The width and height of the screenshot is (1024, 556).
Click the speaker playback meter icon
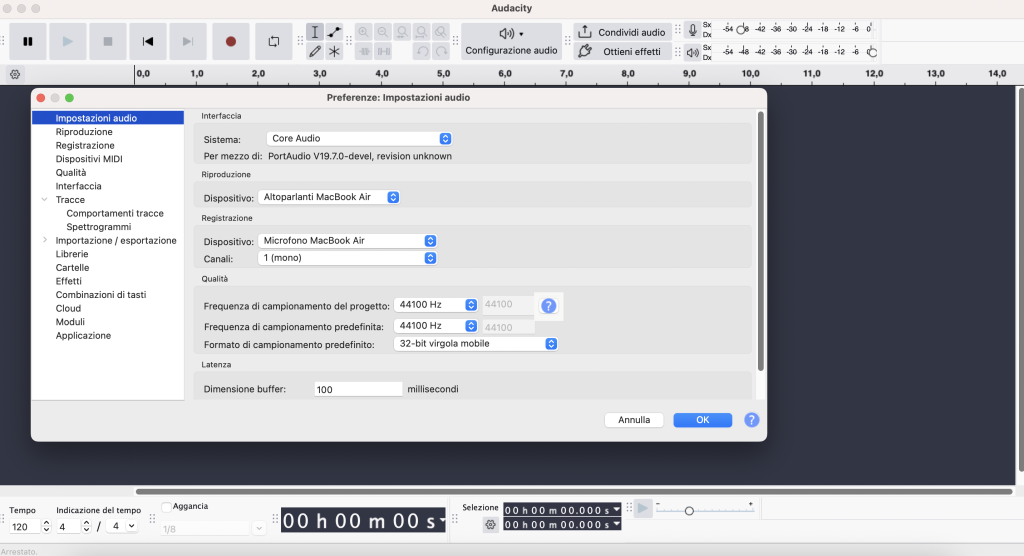pos(692,52)
